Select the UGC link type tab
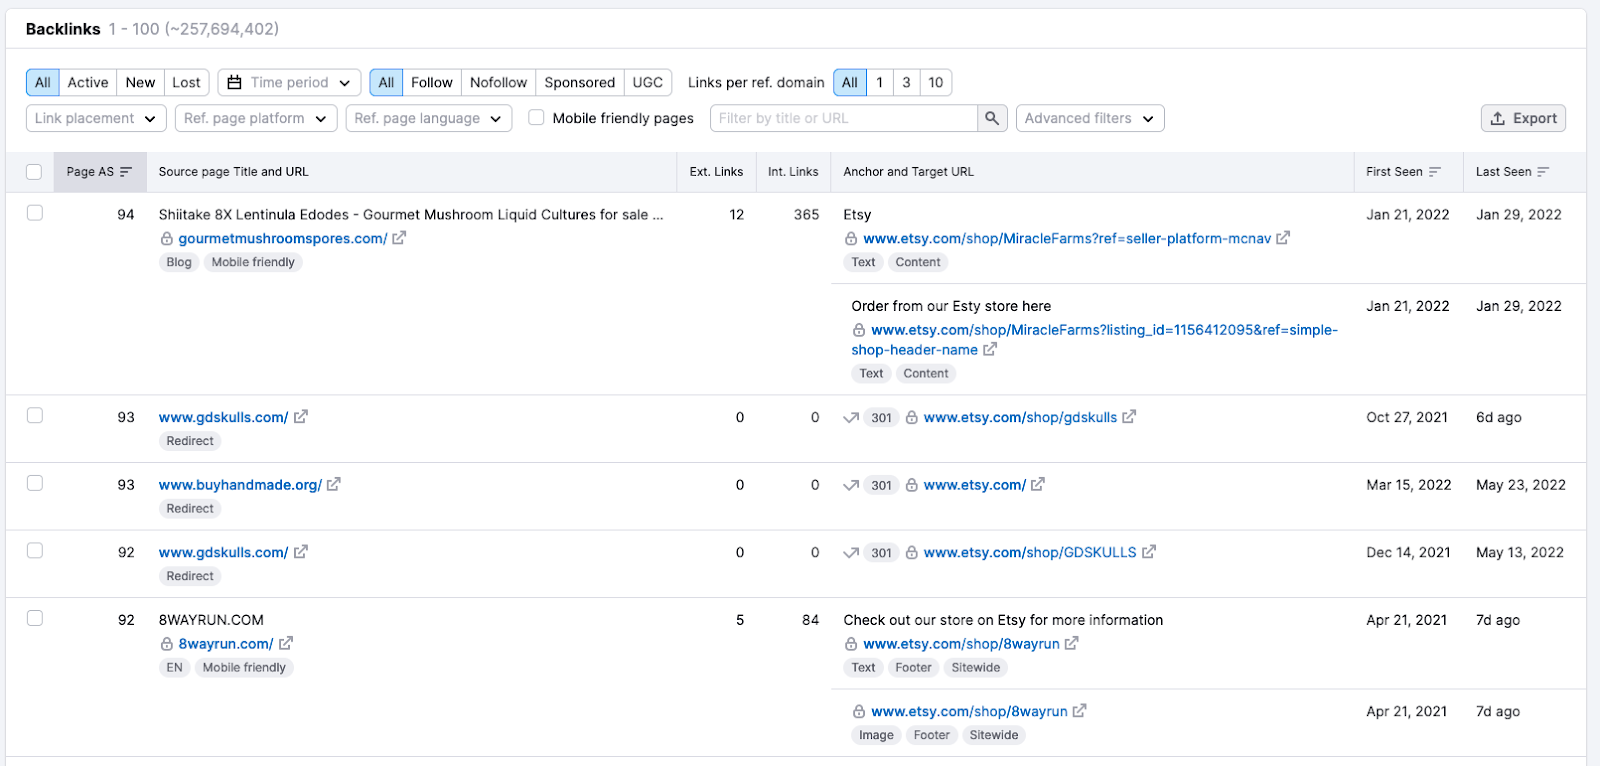The height and width of the screenshot is (766, 1600). point(648,82)
